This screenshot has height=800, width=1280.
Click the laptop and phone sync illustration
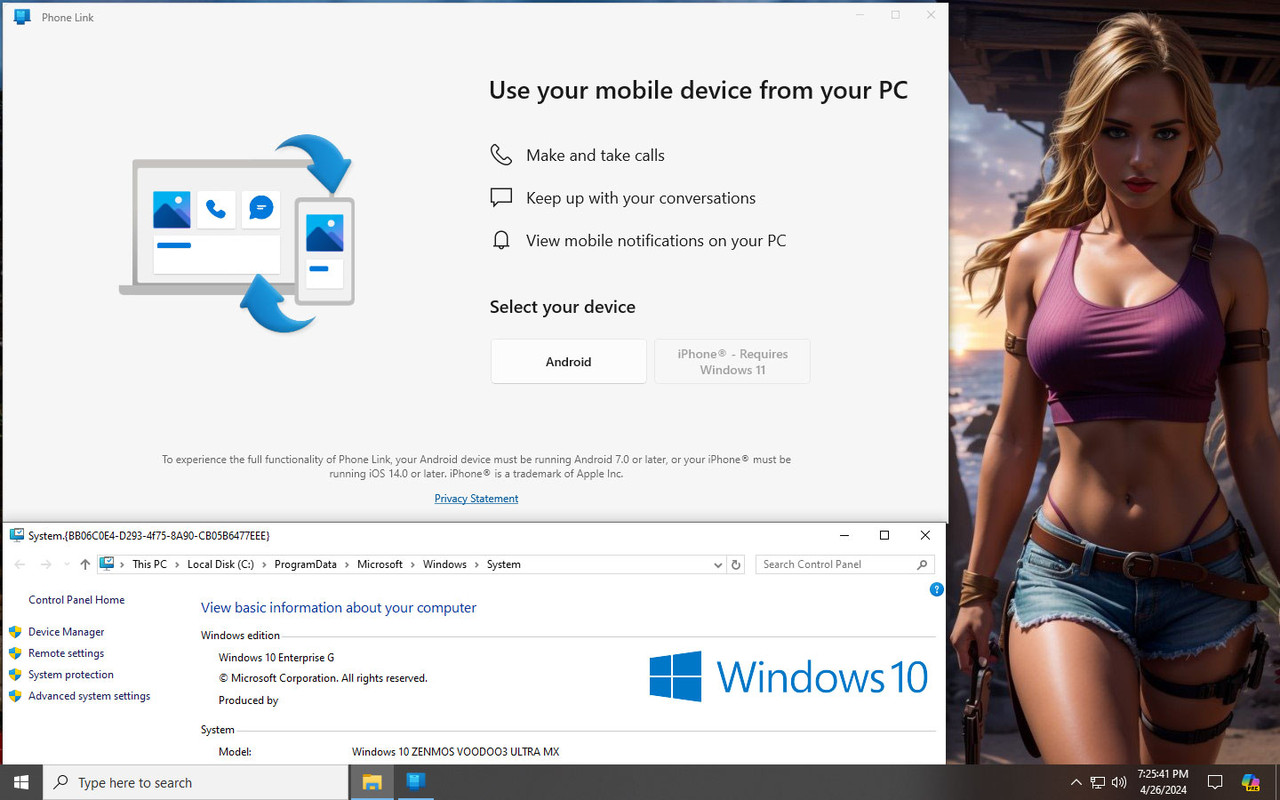[237, 234]
